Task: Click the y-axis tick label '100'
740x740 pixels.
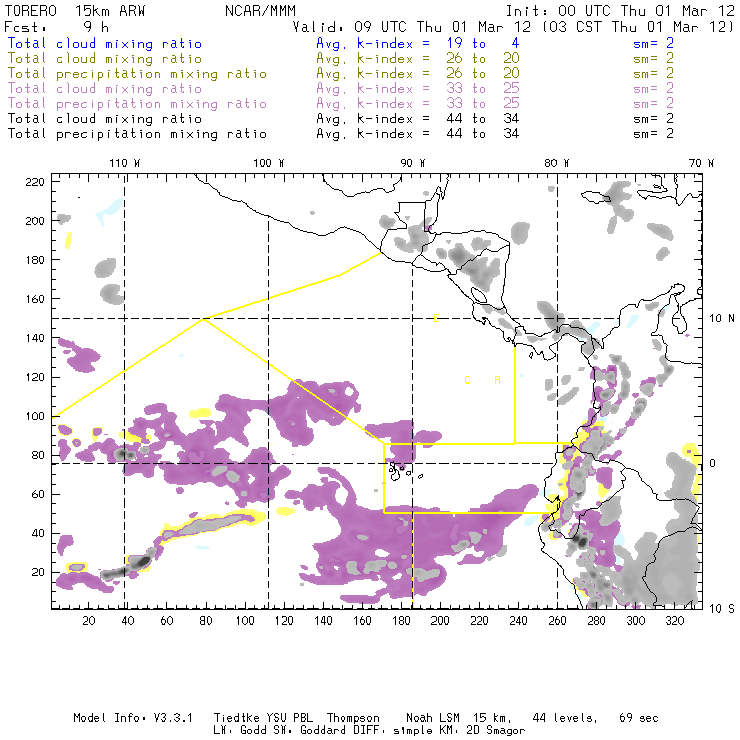Action: point(35,416)
